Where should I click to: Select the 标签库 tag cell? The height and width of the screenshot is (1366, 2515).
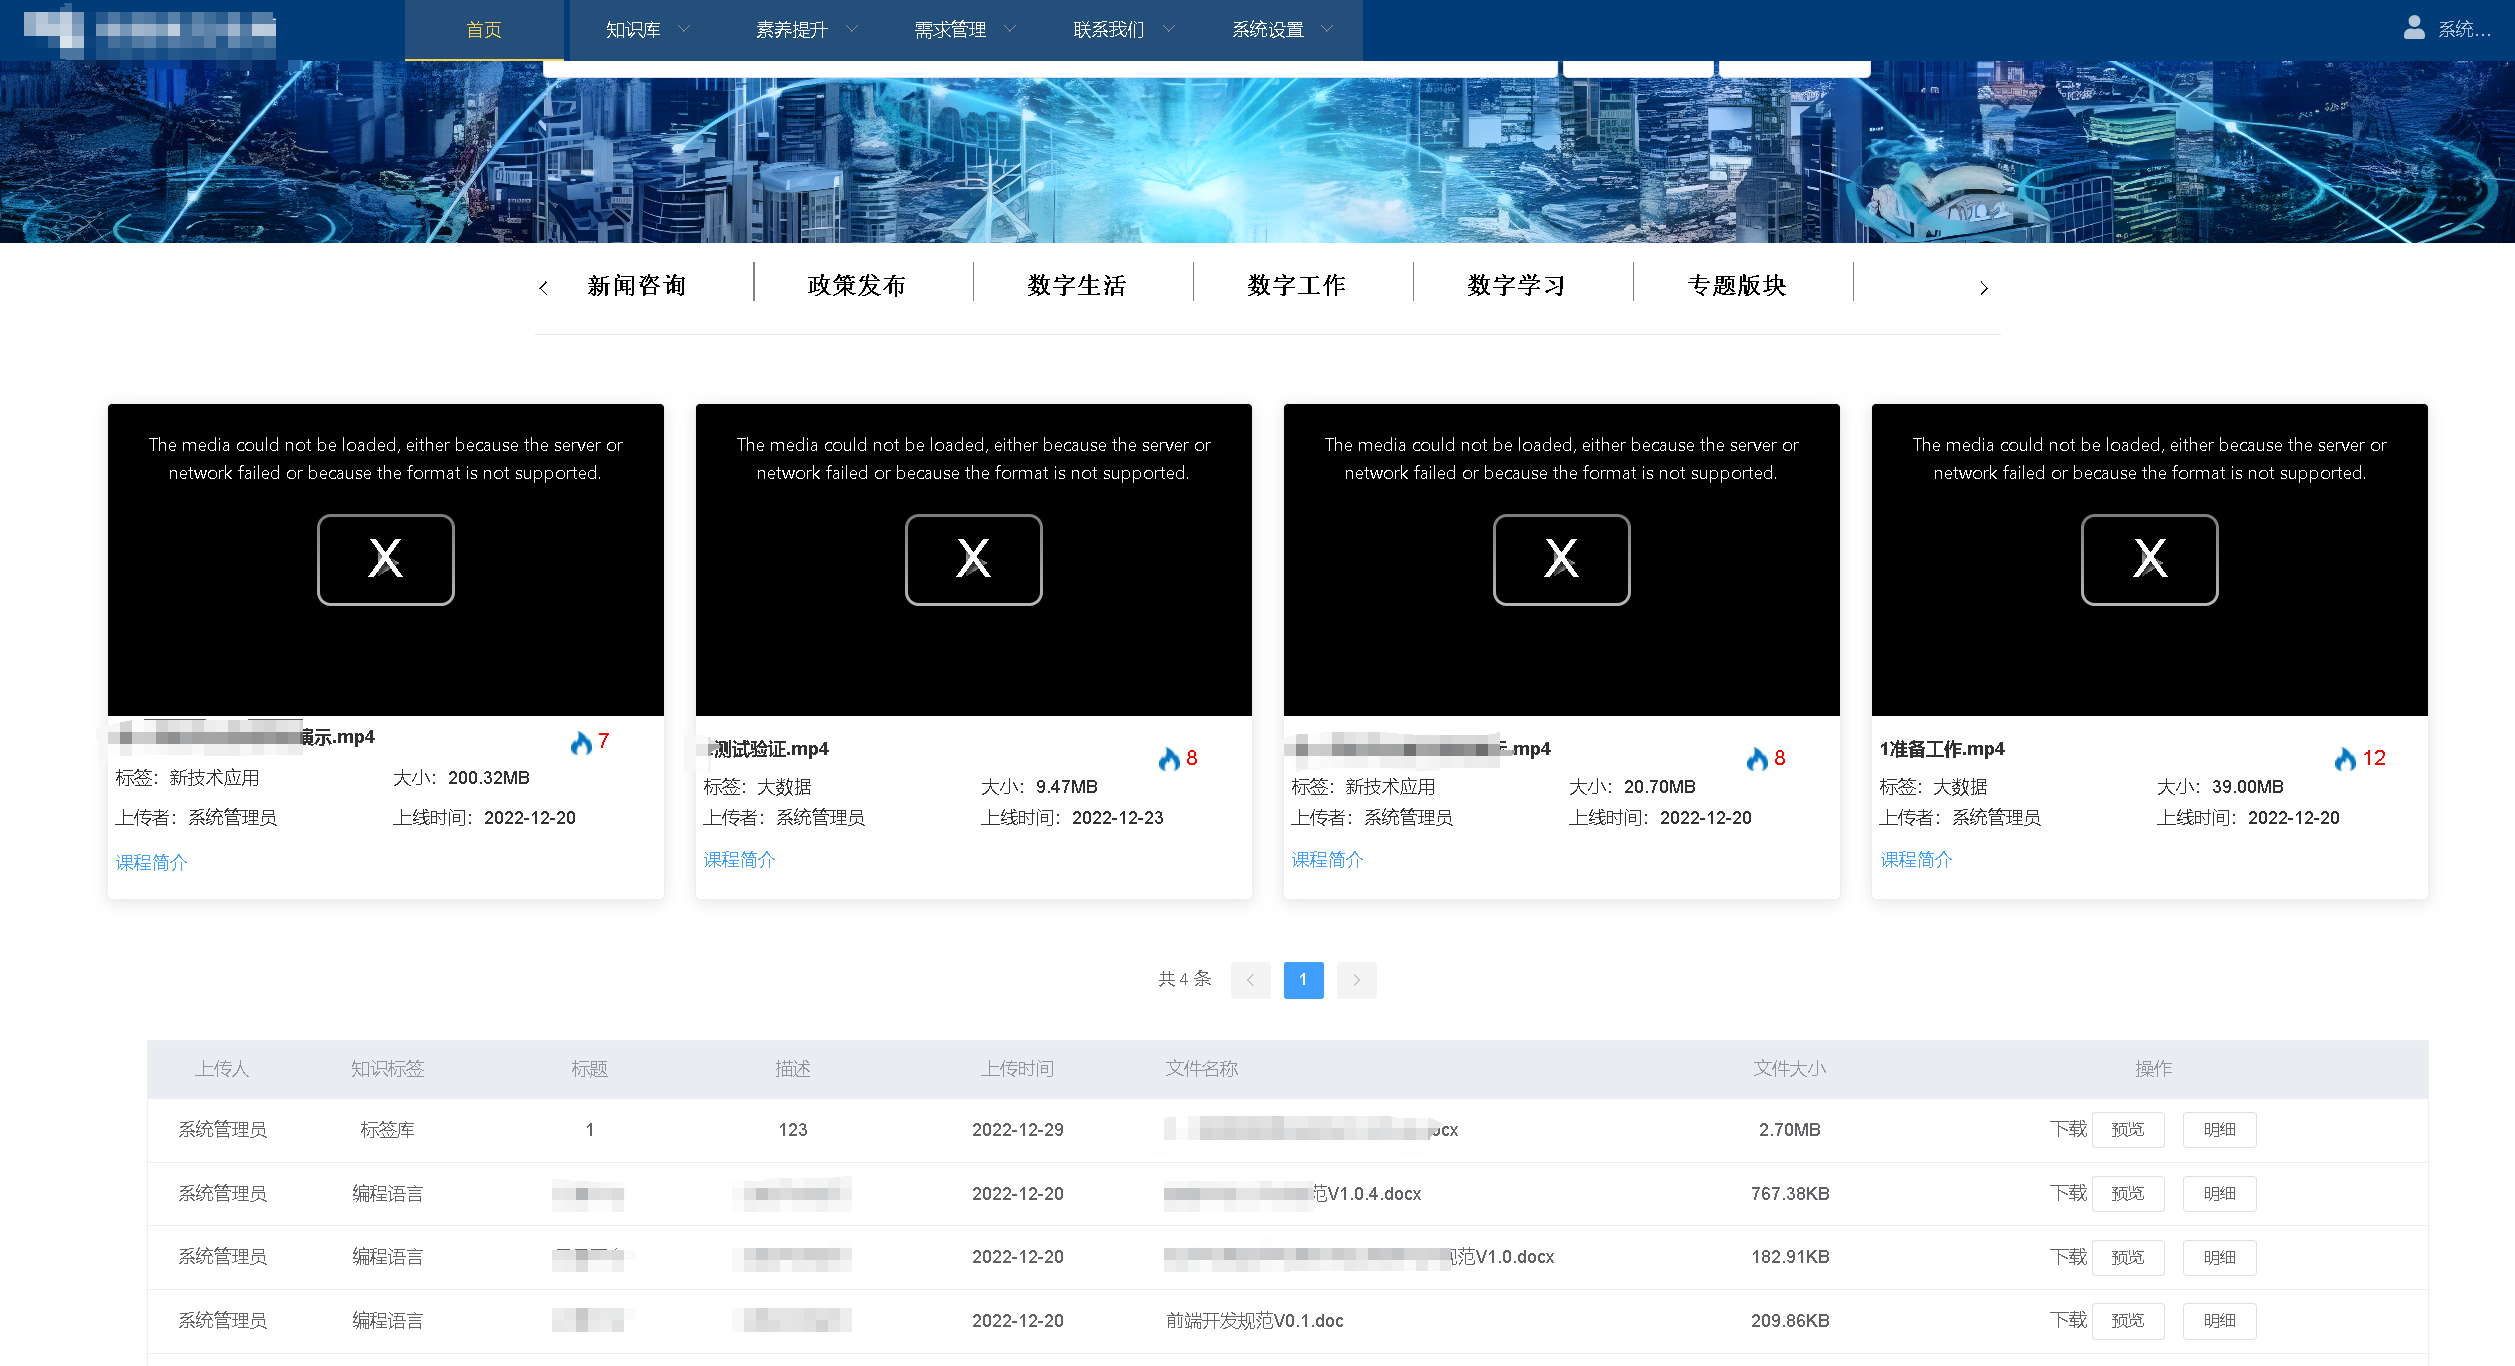coord(388,1130)
